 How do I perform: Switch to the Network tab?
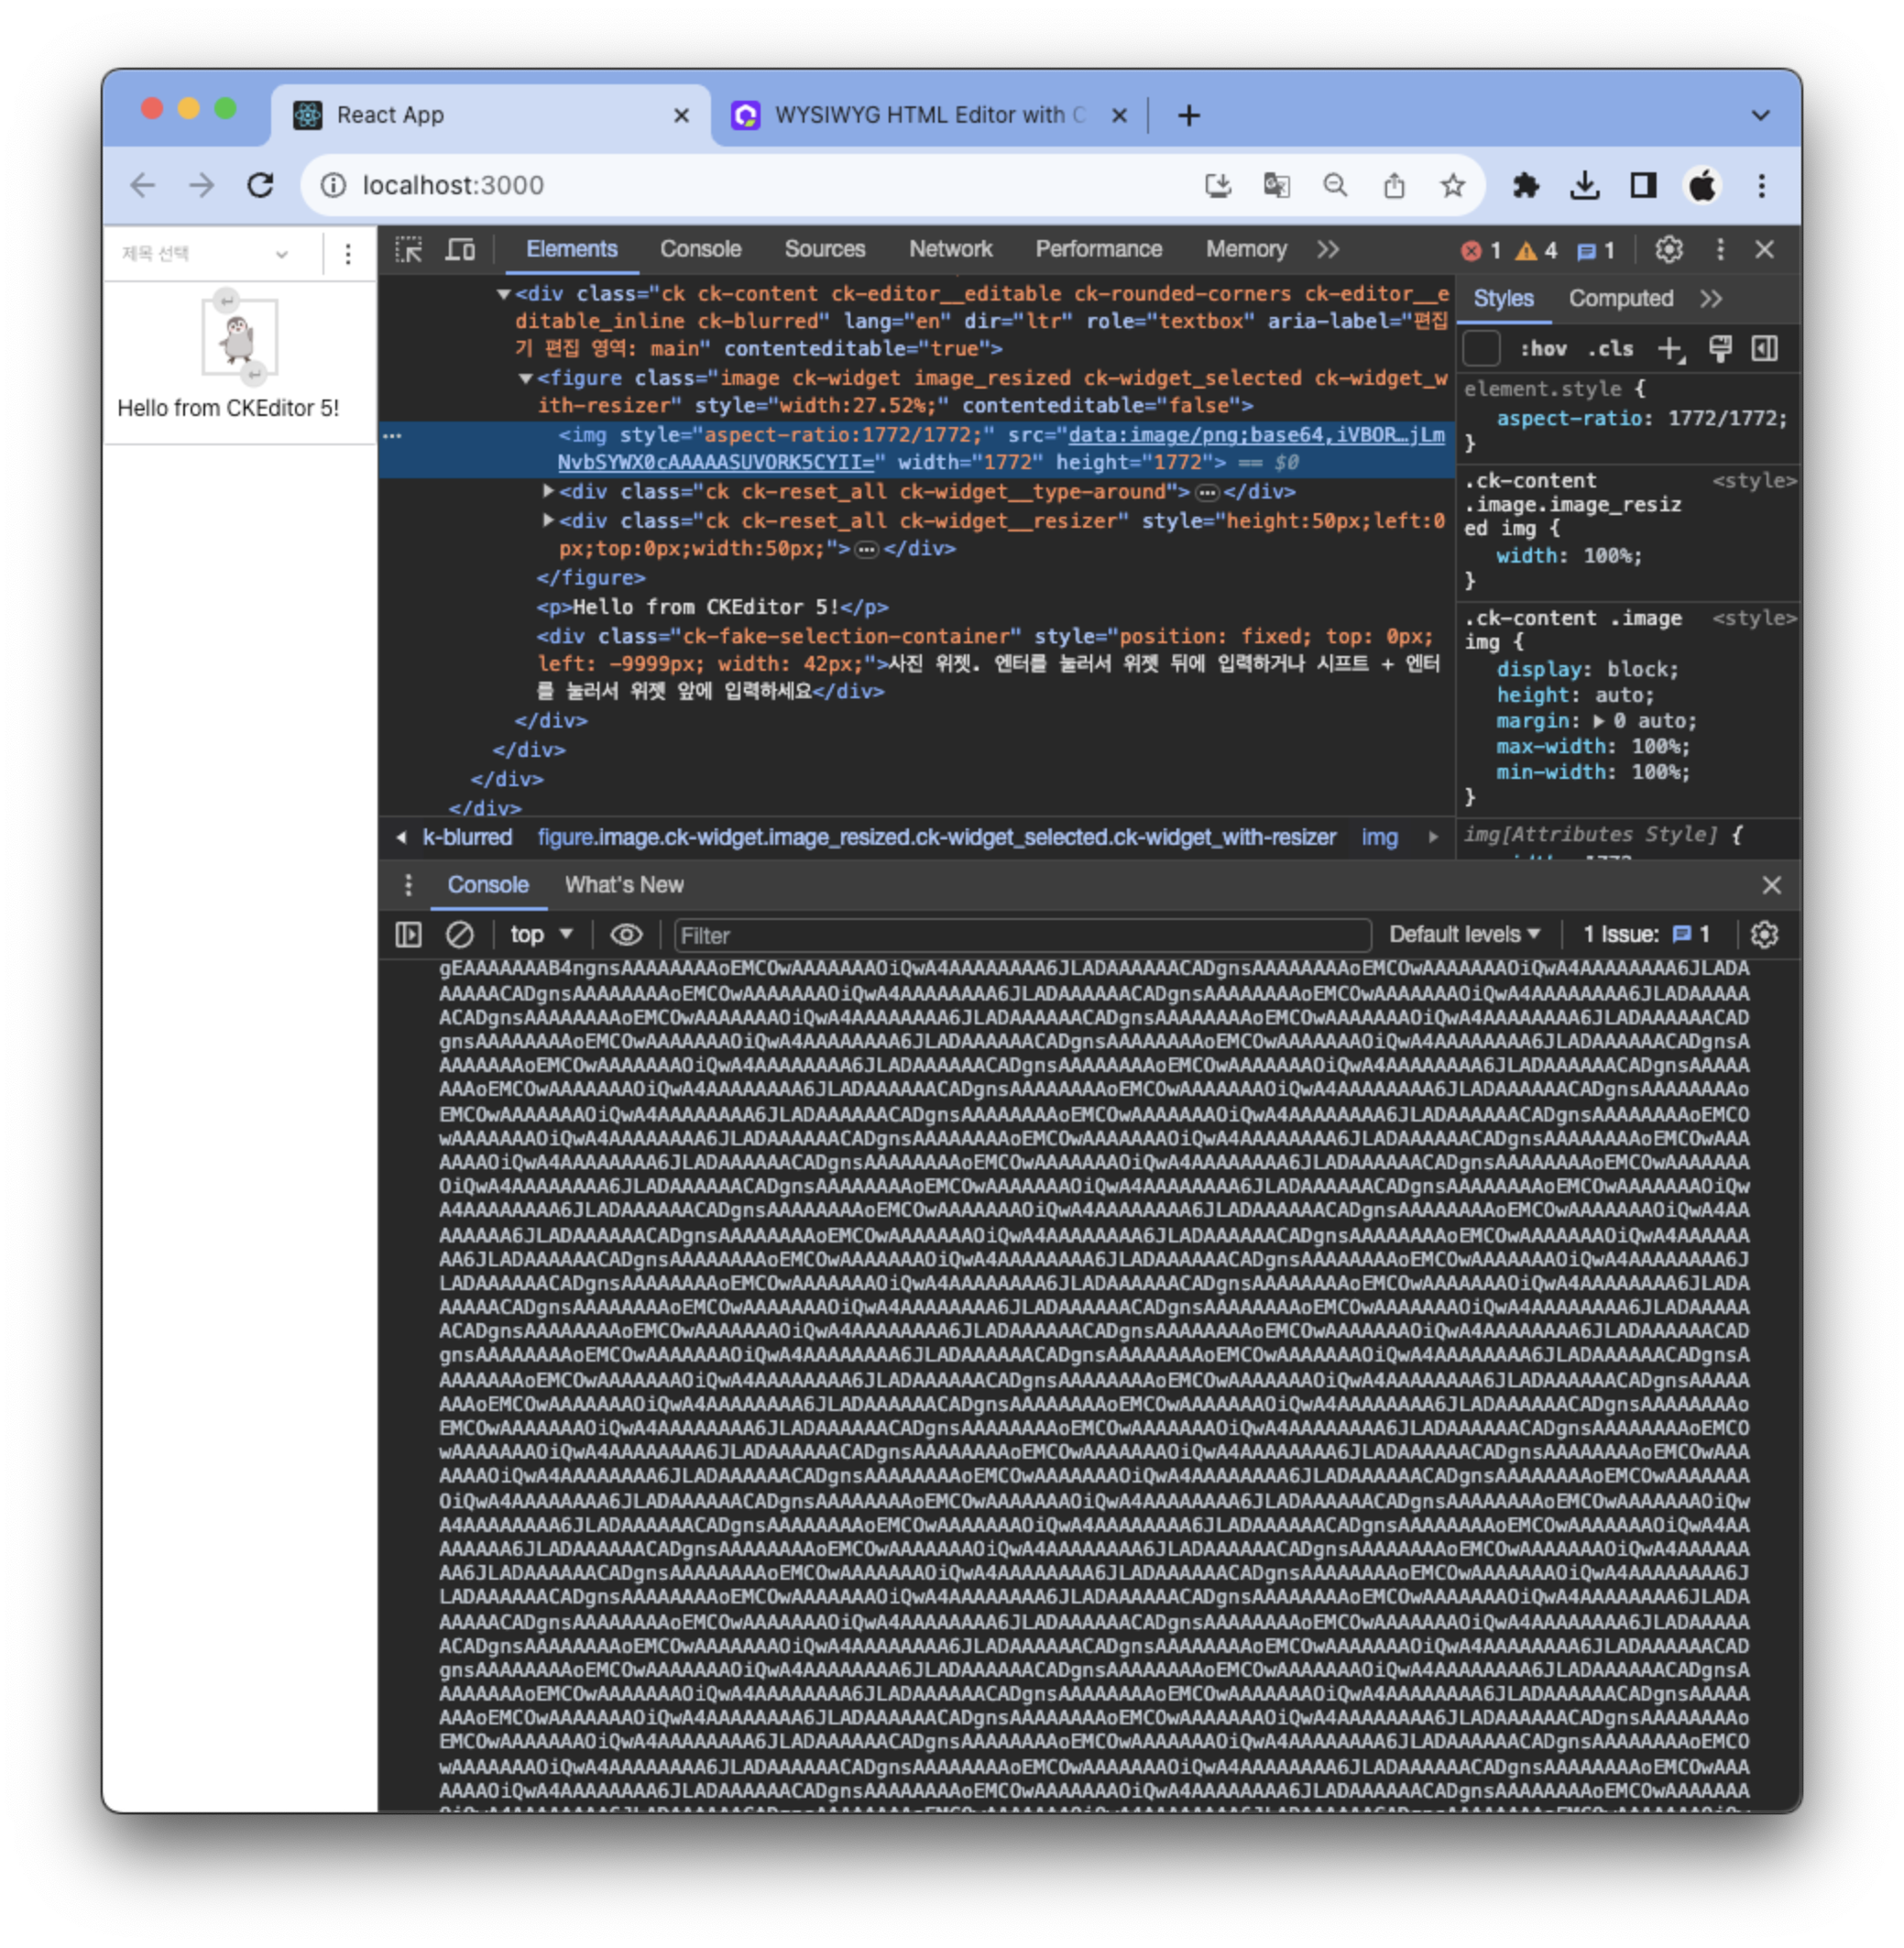[949, 249]
